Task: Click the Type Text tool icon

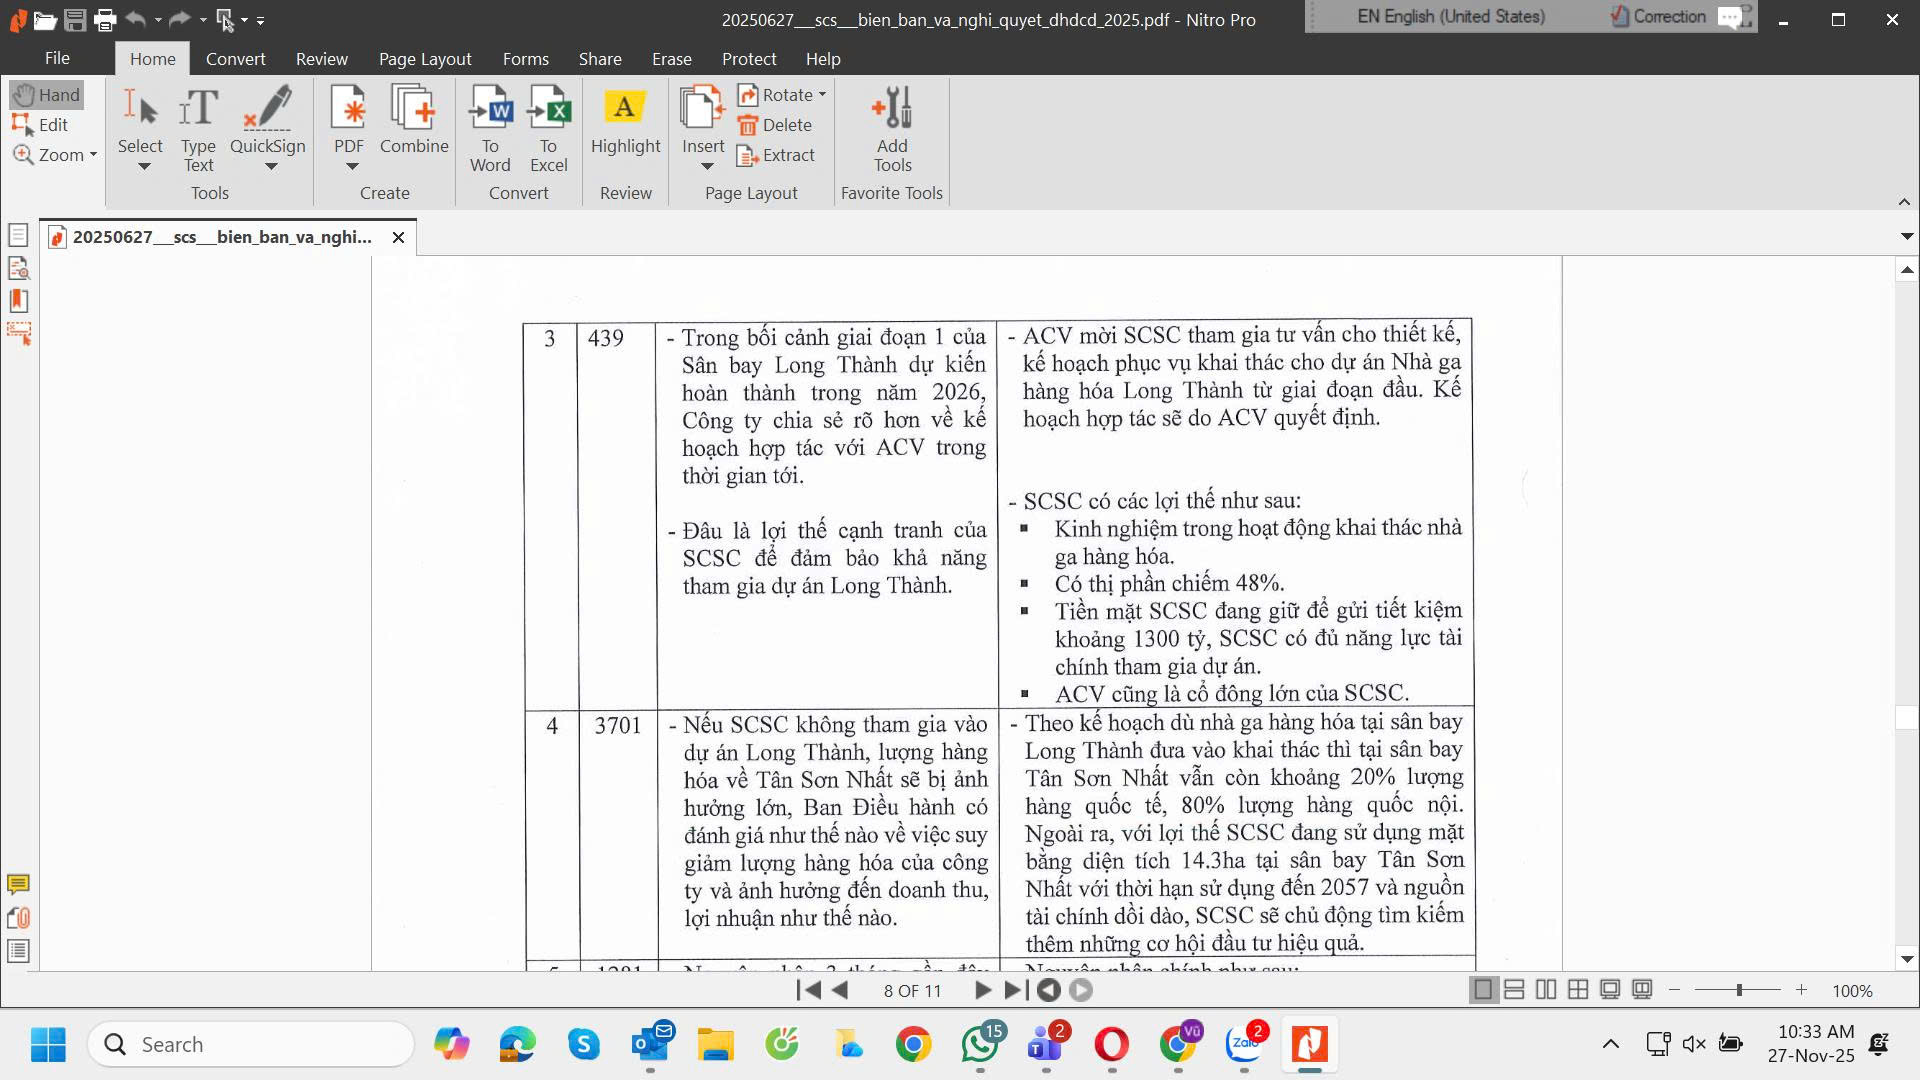Action: coord(198,109)
